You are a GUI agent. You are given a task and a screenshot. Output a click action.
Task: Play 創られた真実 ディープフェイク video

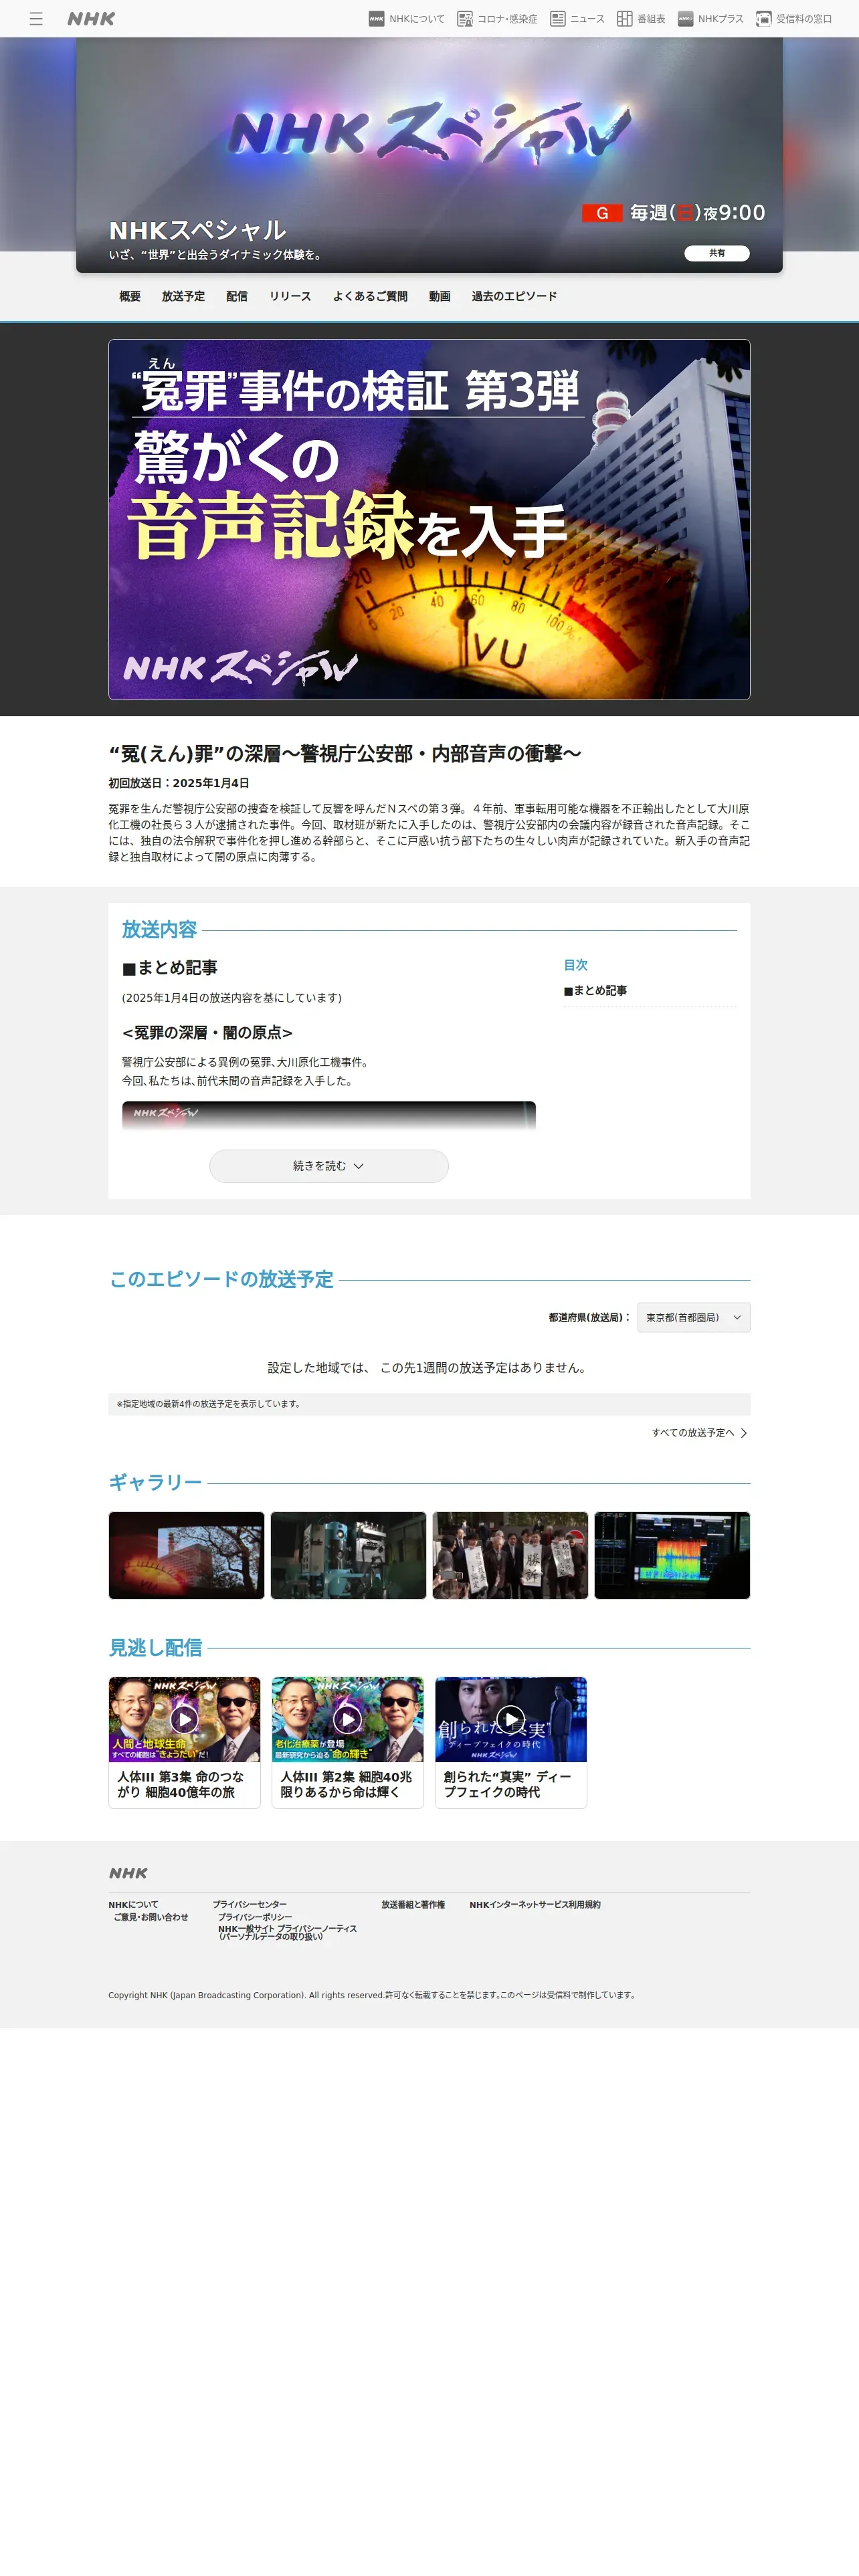tap(510, 1719)
